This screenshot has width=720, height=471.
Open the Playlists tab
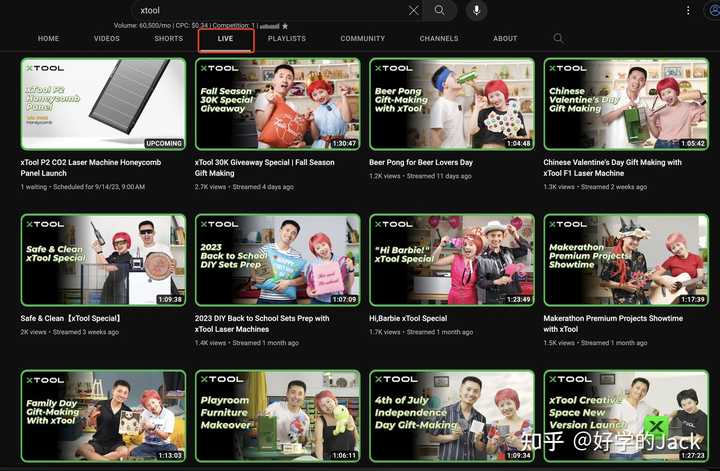click(287, 39)
